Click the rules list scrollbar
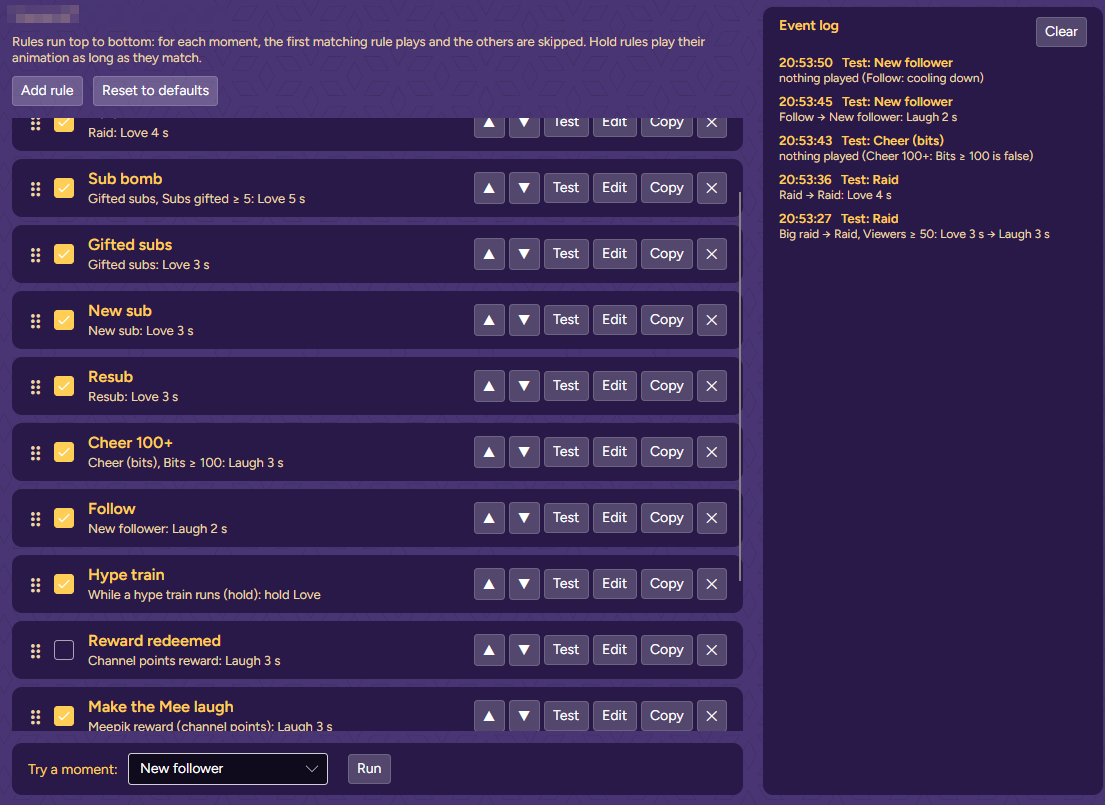 (x=740, y=386)
